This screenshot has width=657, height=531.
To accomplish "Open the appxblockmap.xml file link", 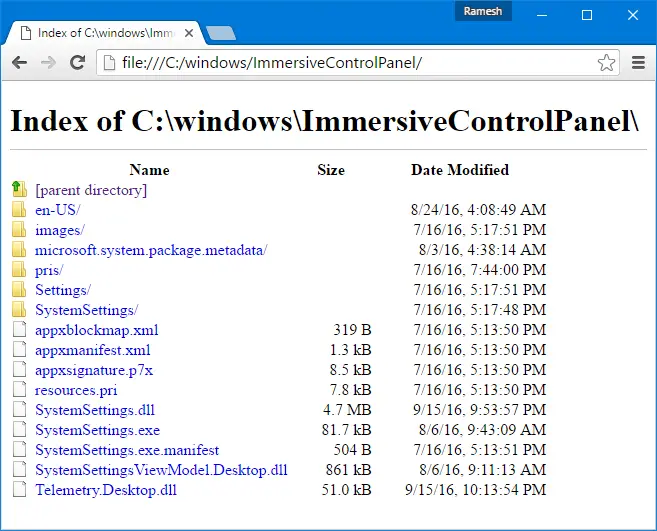I will tap(97, 330).
